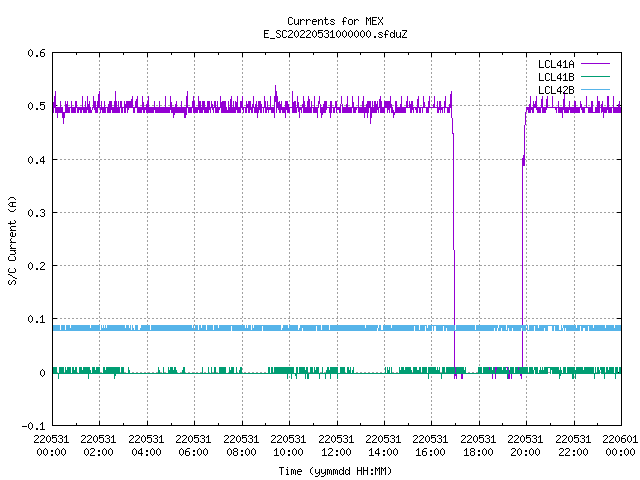Click the 220531 12:00 x-axis tick label
640x480 pixels.
336,446
